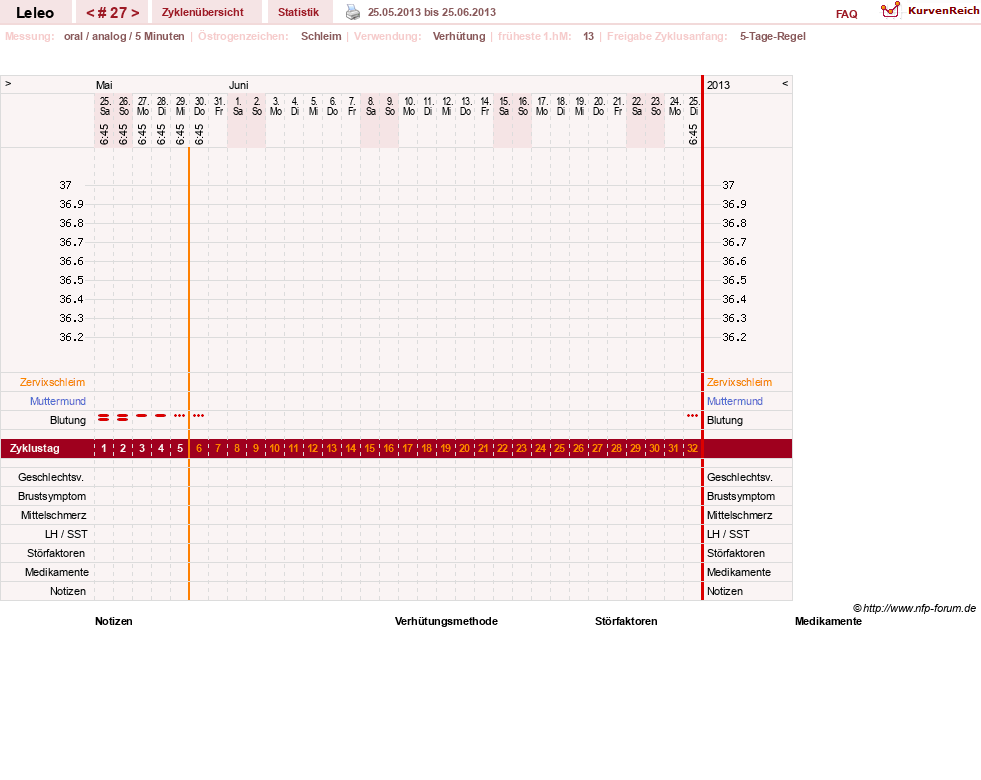Image resolution: width=981 pixels, height=780 pixels.
Task: Click the left Medikamente row label
Action: pos(57,572)
